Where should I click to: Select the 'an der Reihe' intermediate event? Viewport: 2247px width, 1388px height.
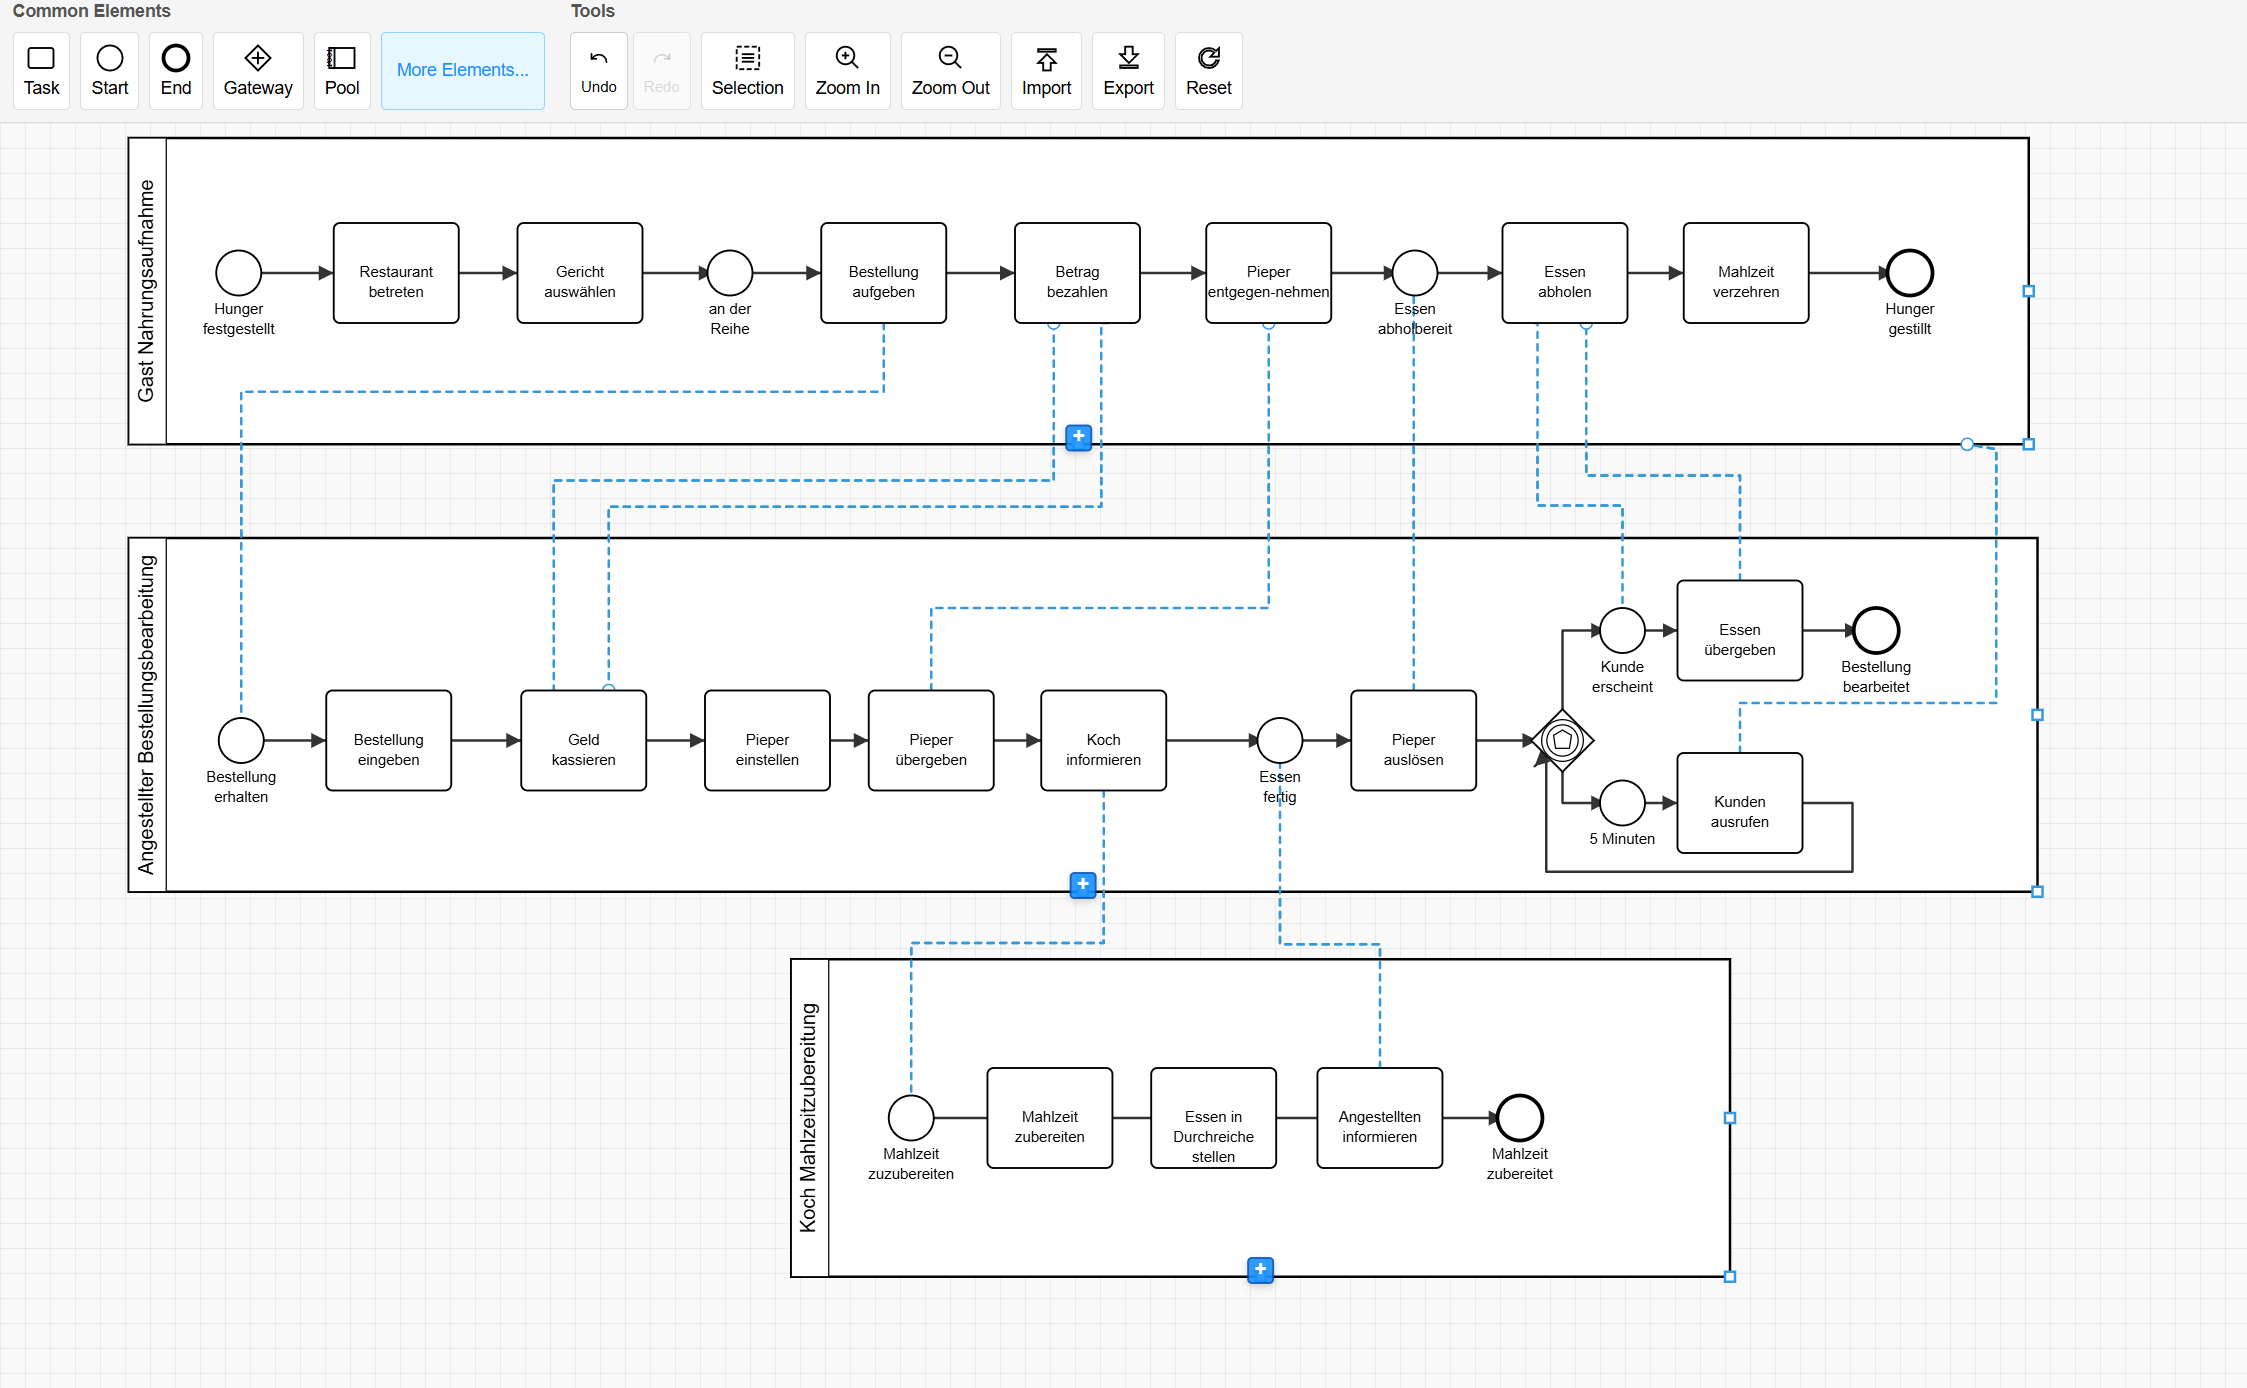tap(730, 273)
